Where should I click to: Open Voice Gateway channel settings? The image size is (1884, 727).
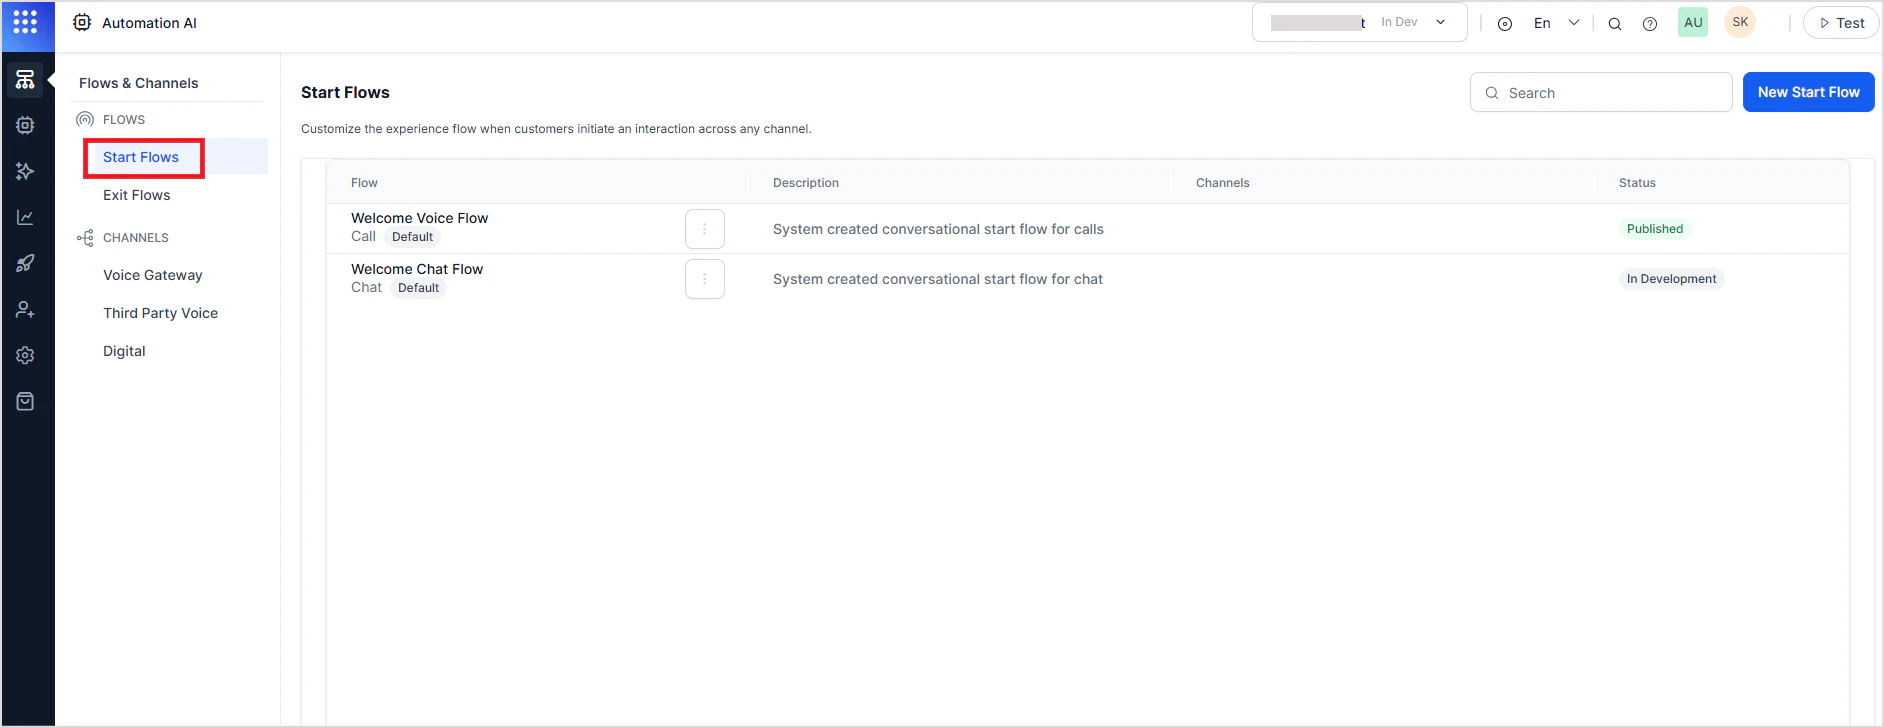(x=153, y=275)
